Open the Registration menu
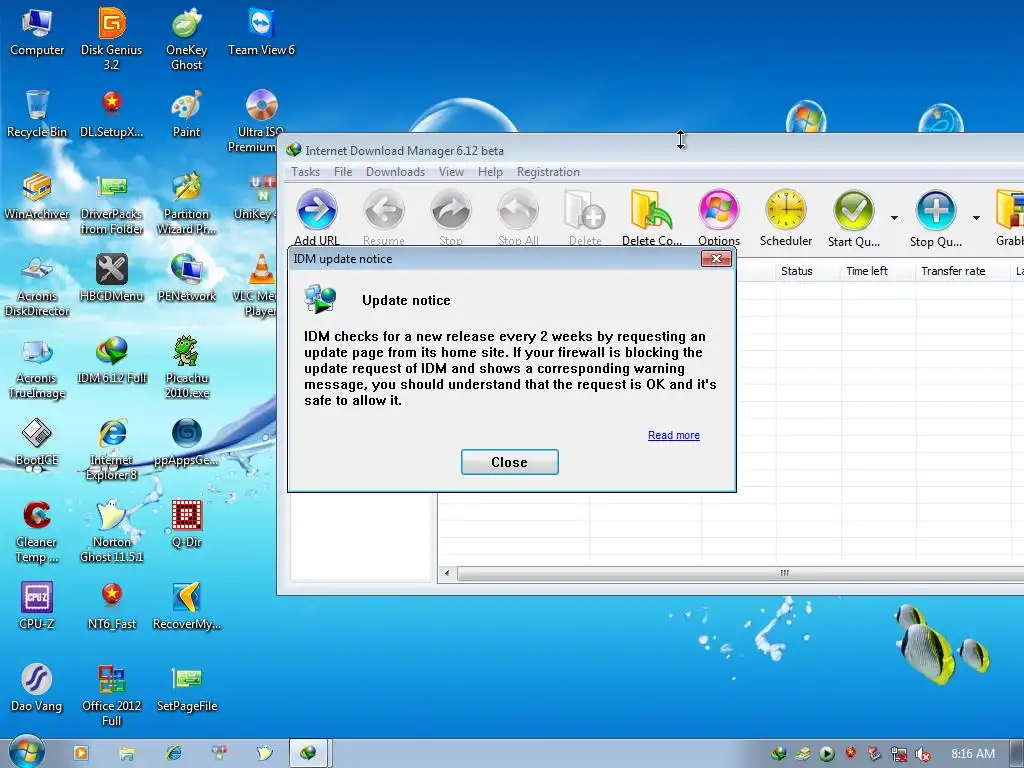Screen dimensions: 1024x768 tap(548, 172)
